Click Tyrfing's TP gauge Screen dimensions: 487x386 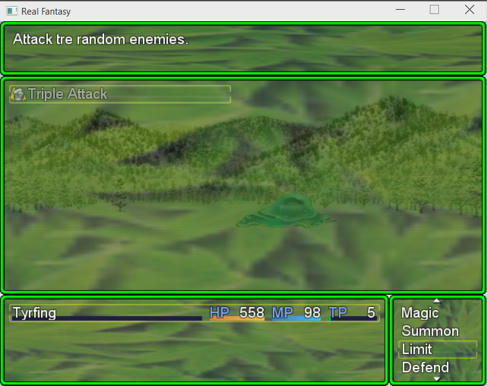point(353,318)
